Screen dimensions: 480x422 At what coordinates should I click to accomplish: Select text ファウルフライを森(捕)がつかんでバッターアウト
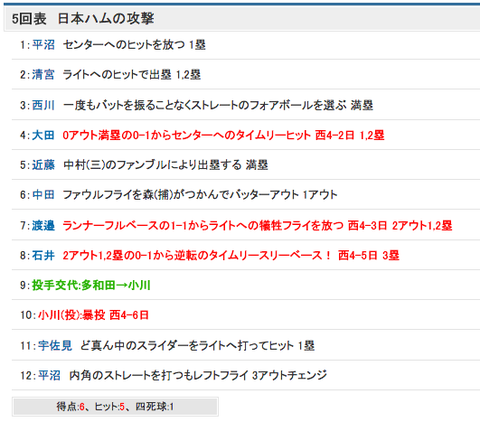(x=181, y=195)
